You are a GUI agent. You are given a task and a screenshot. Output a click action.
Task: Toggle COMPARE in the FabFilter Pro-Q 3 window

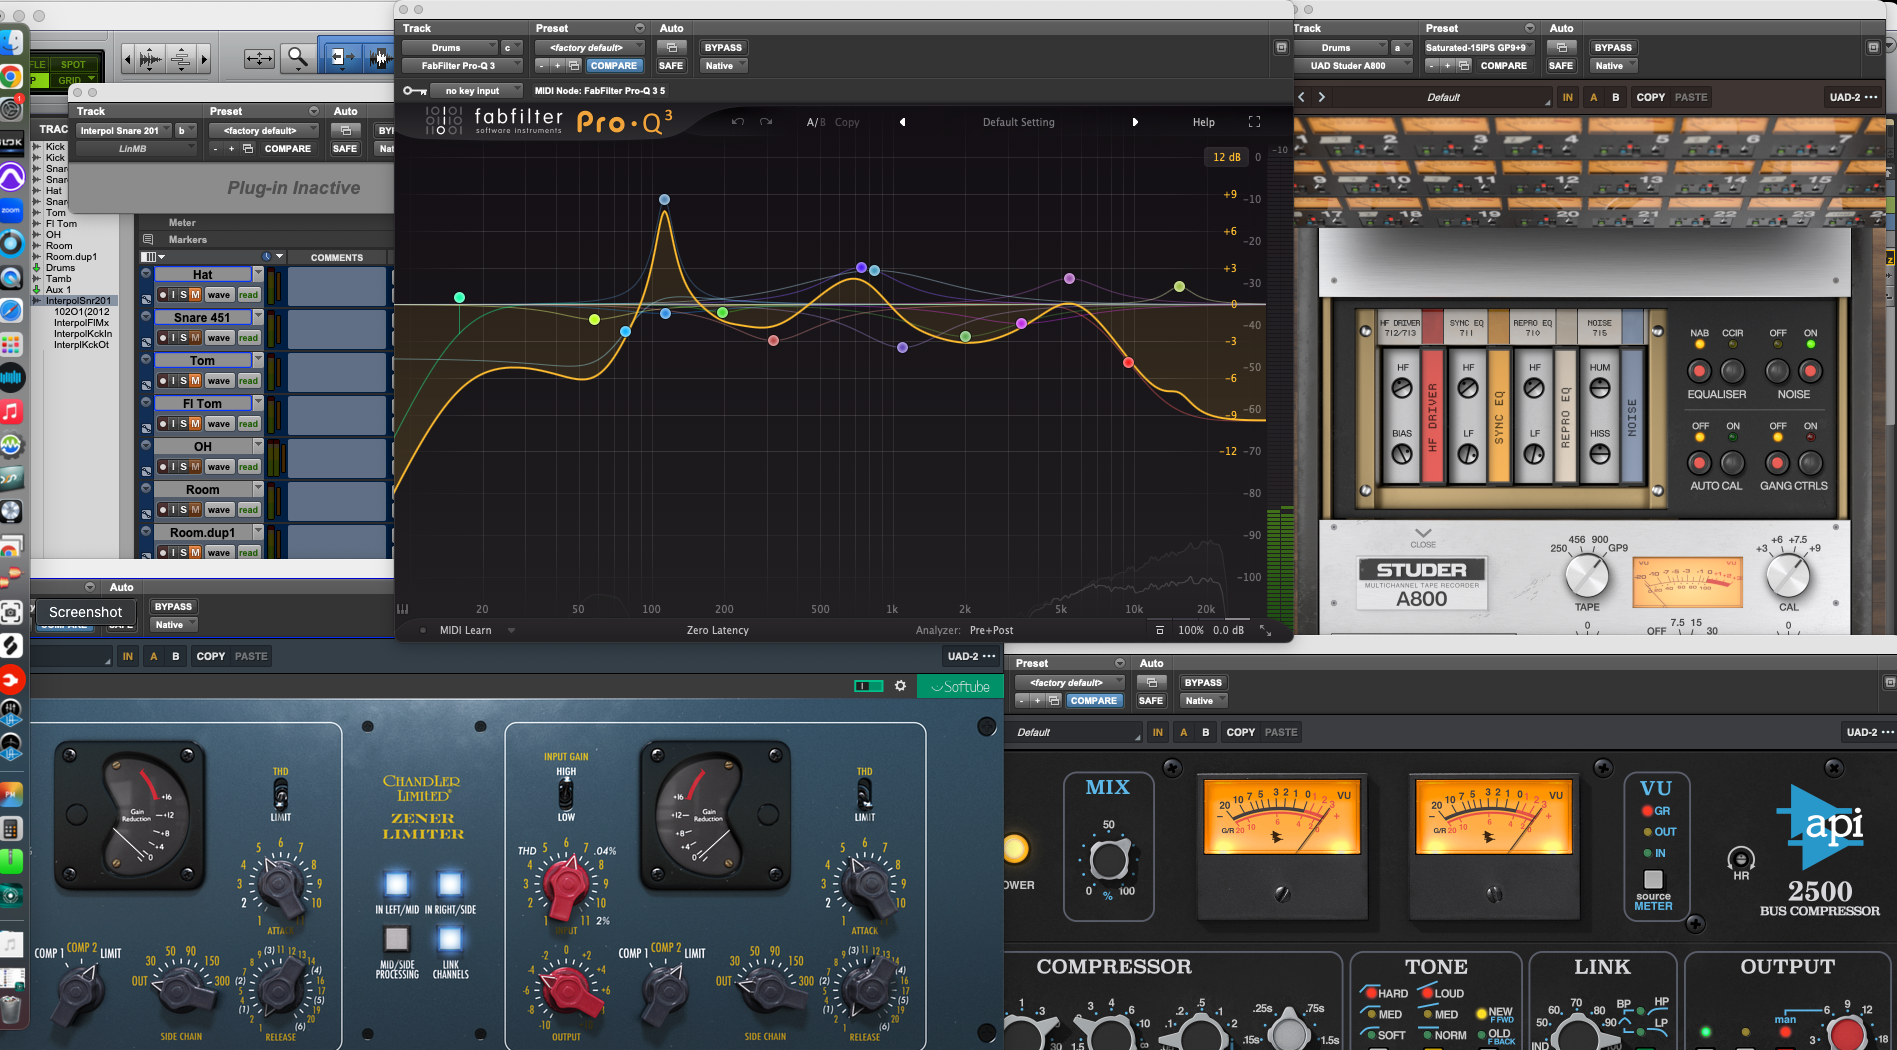point(613,66)
